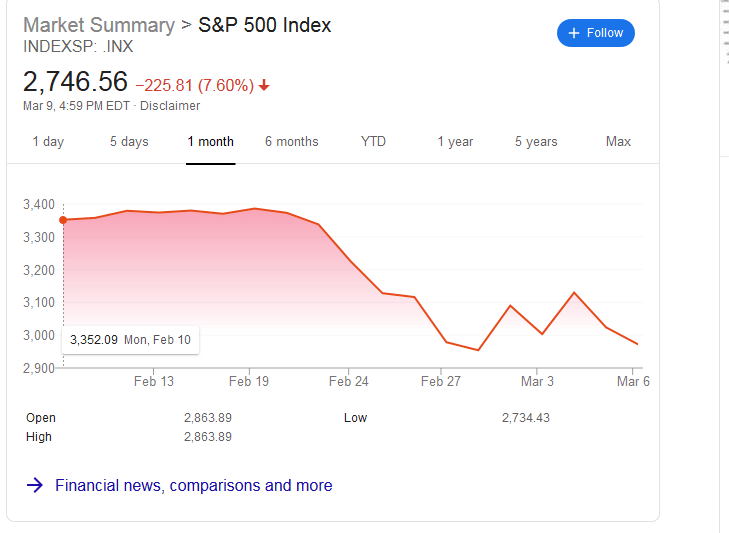Click the Mar 3 date on chart axis
This screenshot has height=533, width=729.
click(537, 381)
